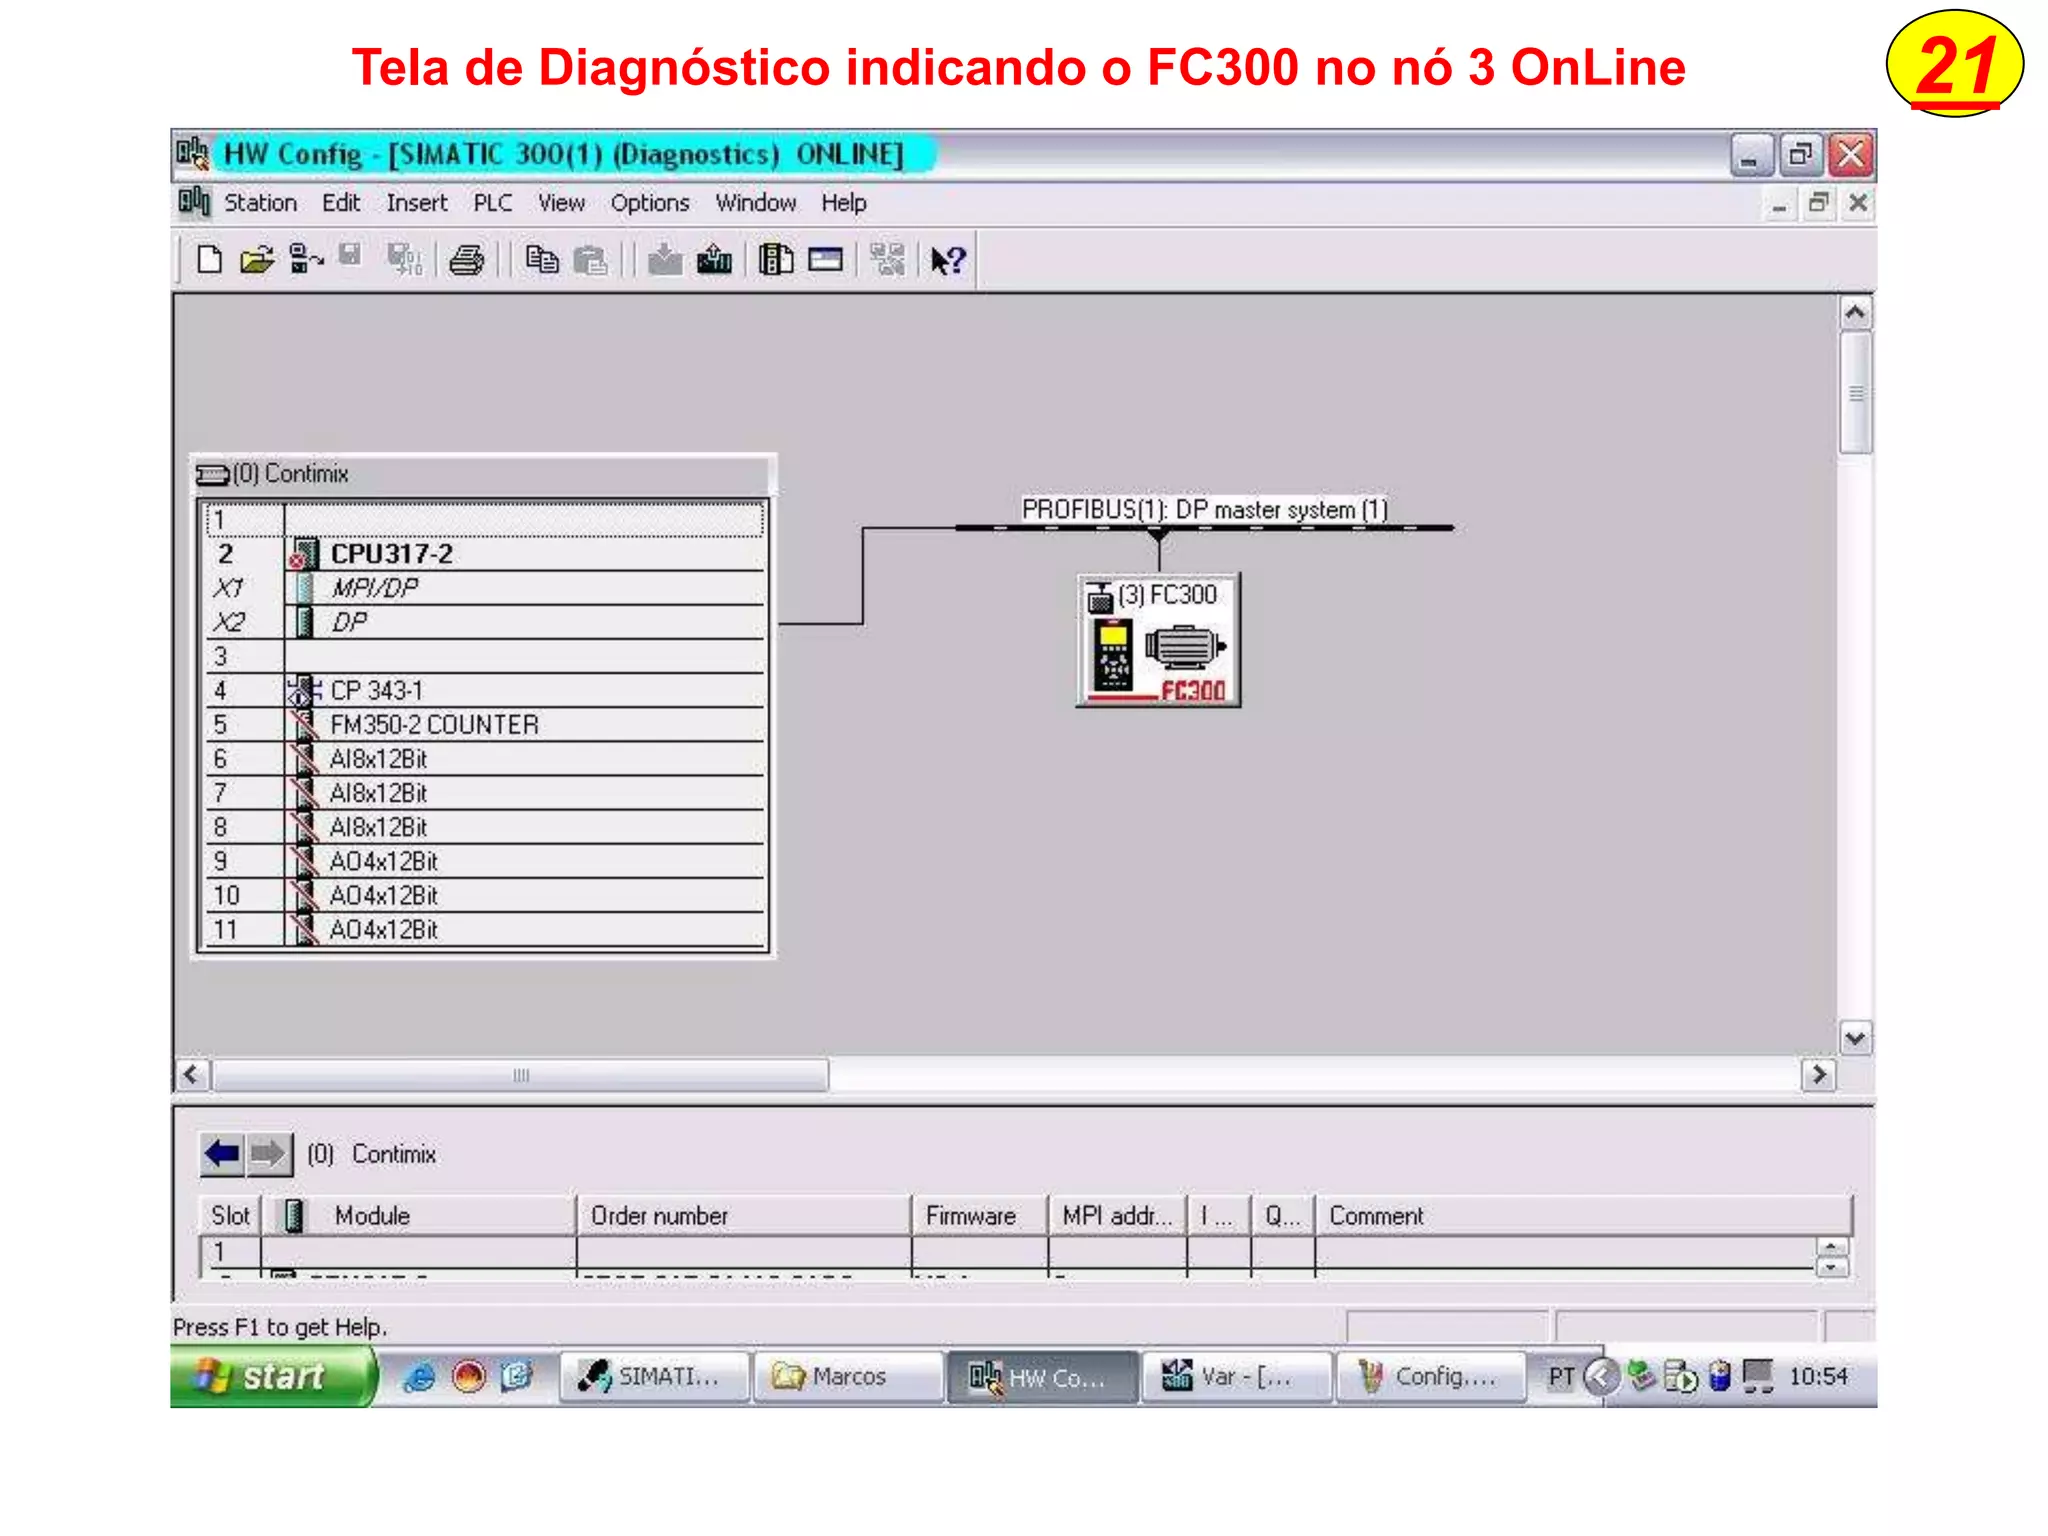
Task: Click the New document toolbar icon
Action: (x=209, y=260)
